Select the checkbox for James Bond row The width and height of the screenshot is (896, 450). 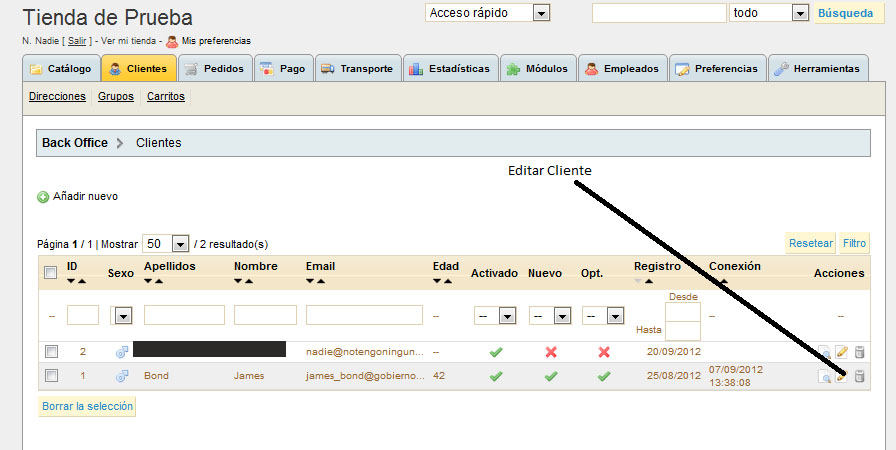pos(51,376)
